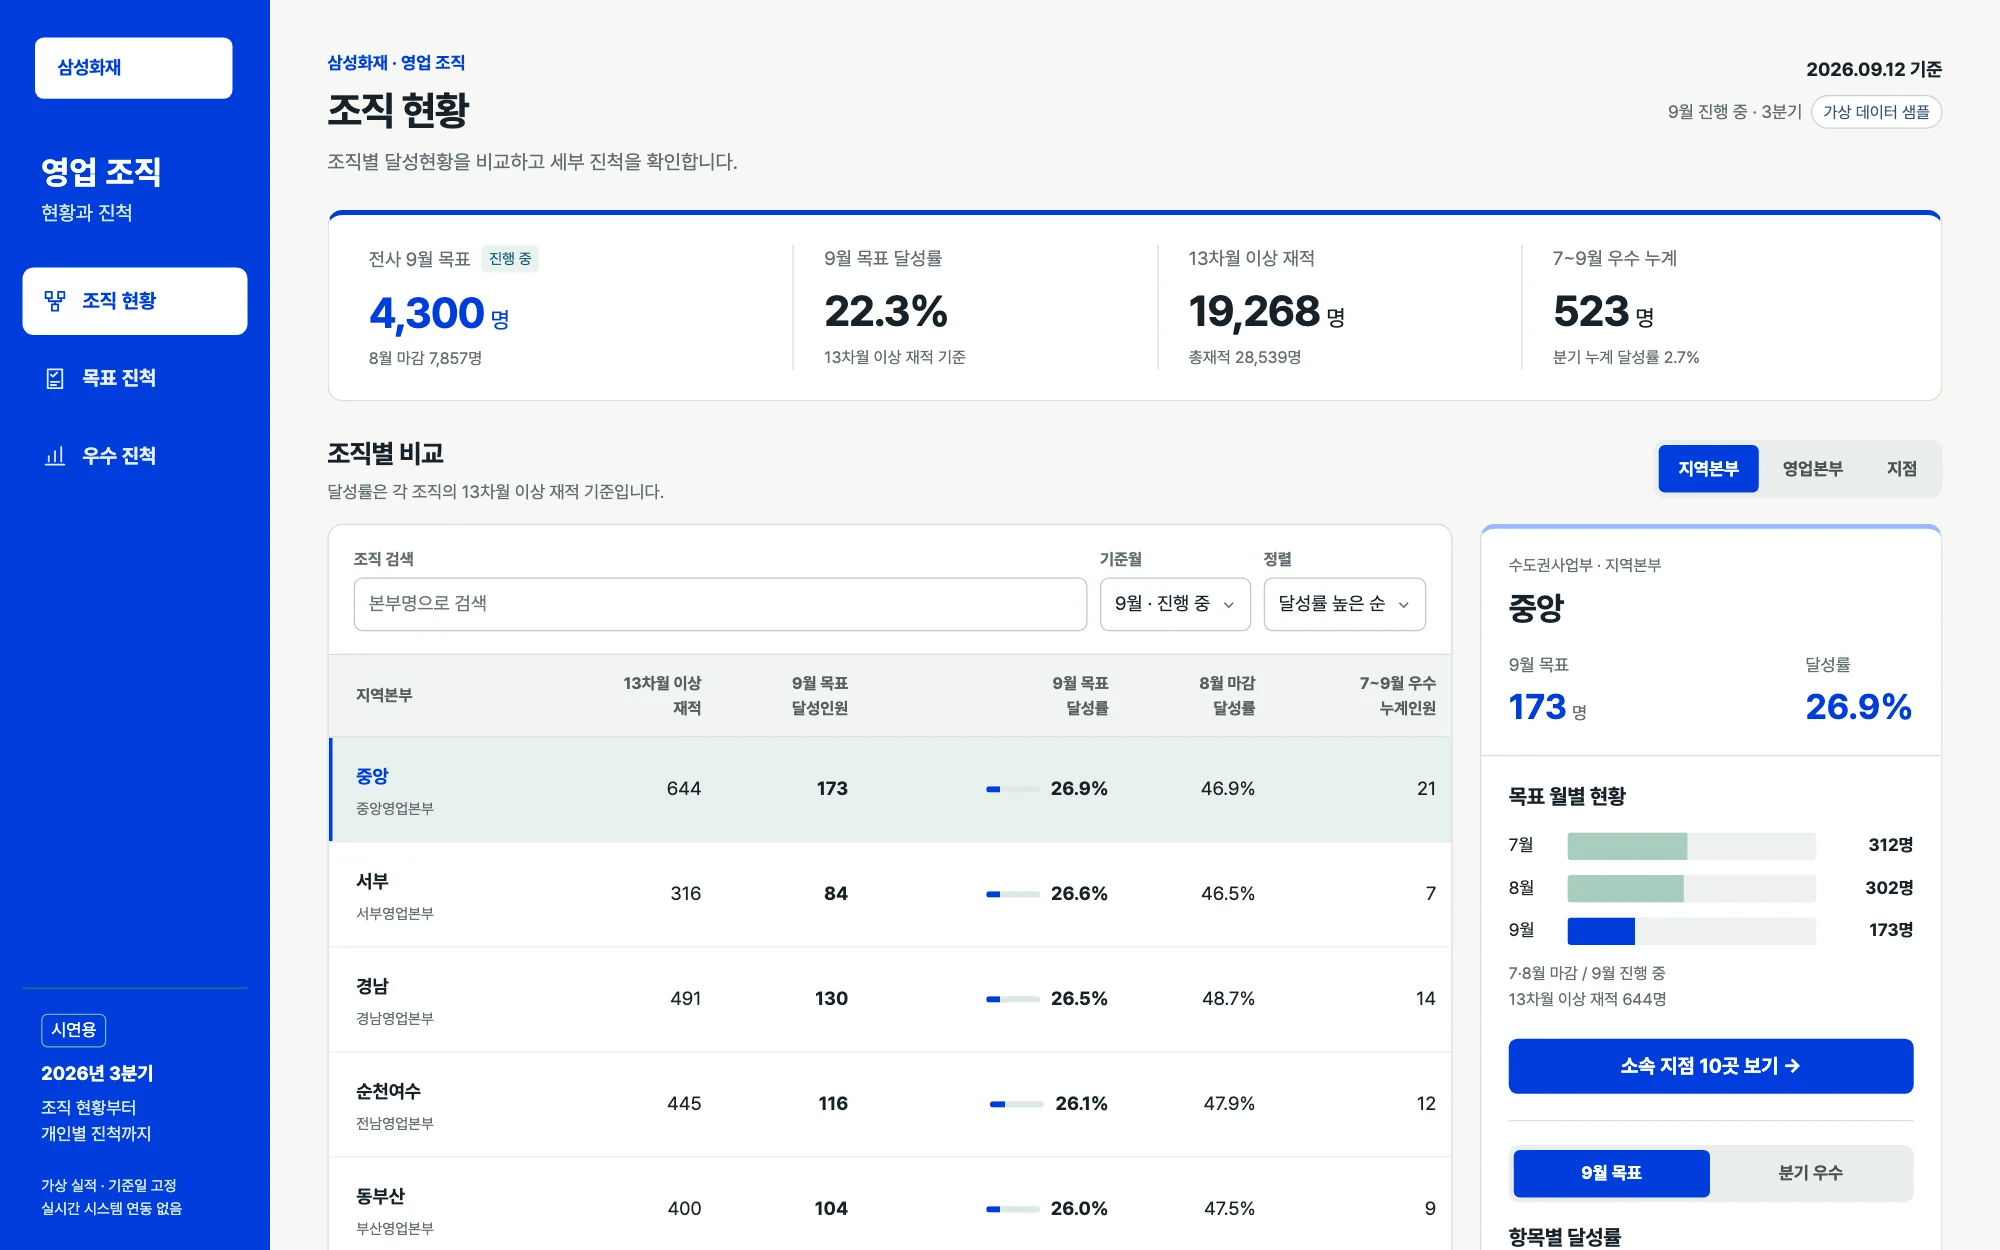Screen dimensions: 2000x1250
Task: Click the 9월 monthly progress bar
Action: coord(1691,931)
